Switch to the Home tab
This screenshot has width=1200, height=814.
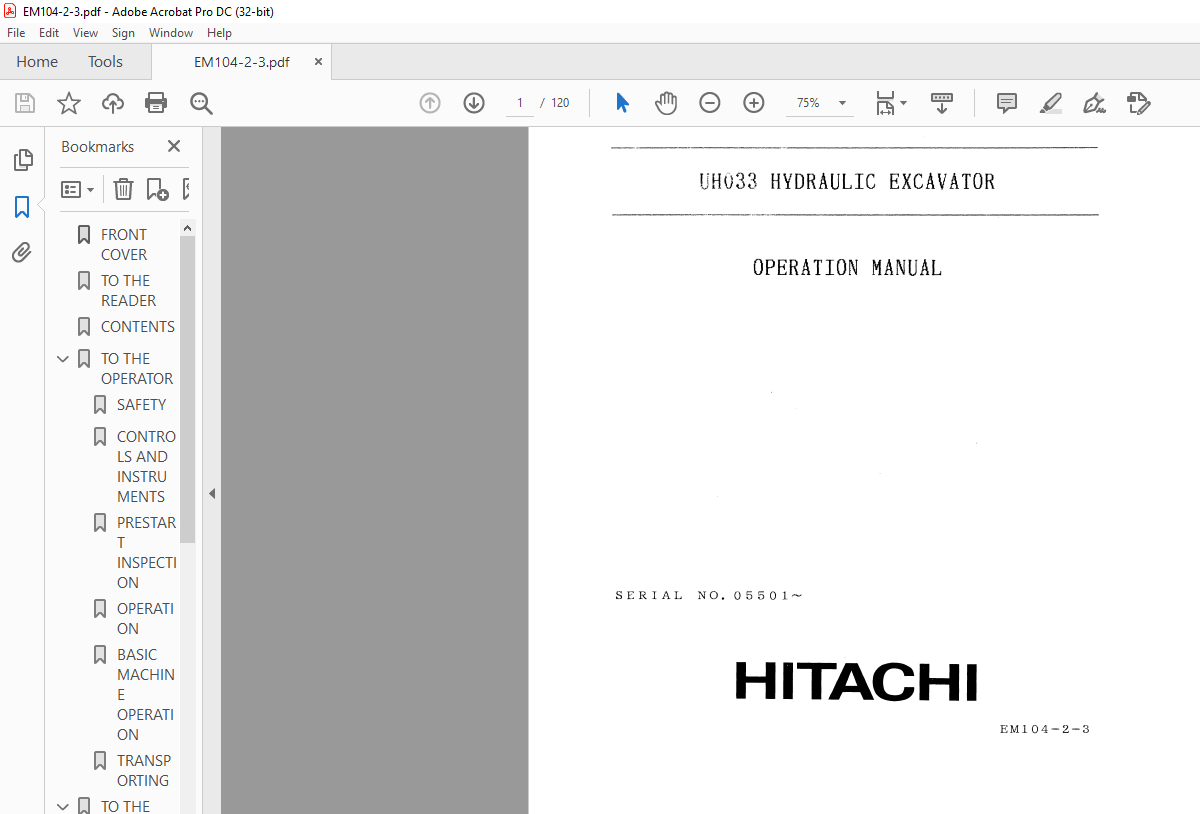pyautogui.click(x=37, y=61)
